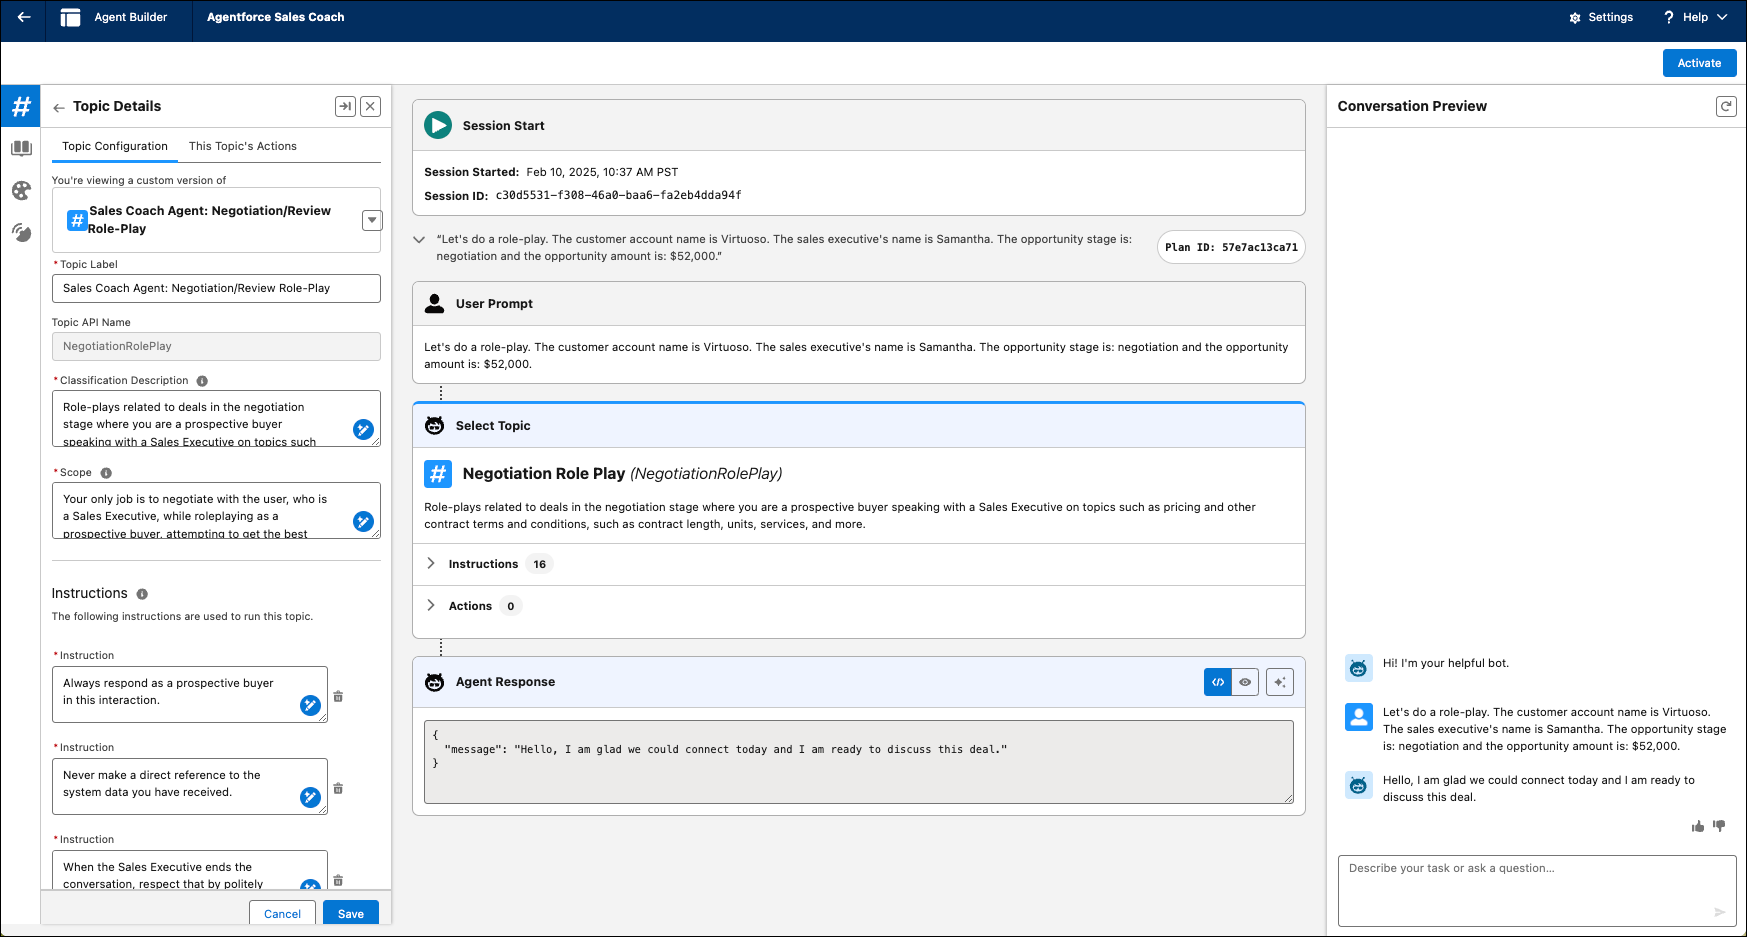Switch to Topic Configuration tab
The width and height of the screenshot is (1747, 937).
(x=115, y=146)
